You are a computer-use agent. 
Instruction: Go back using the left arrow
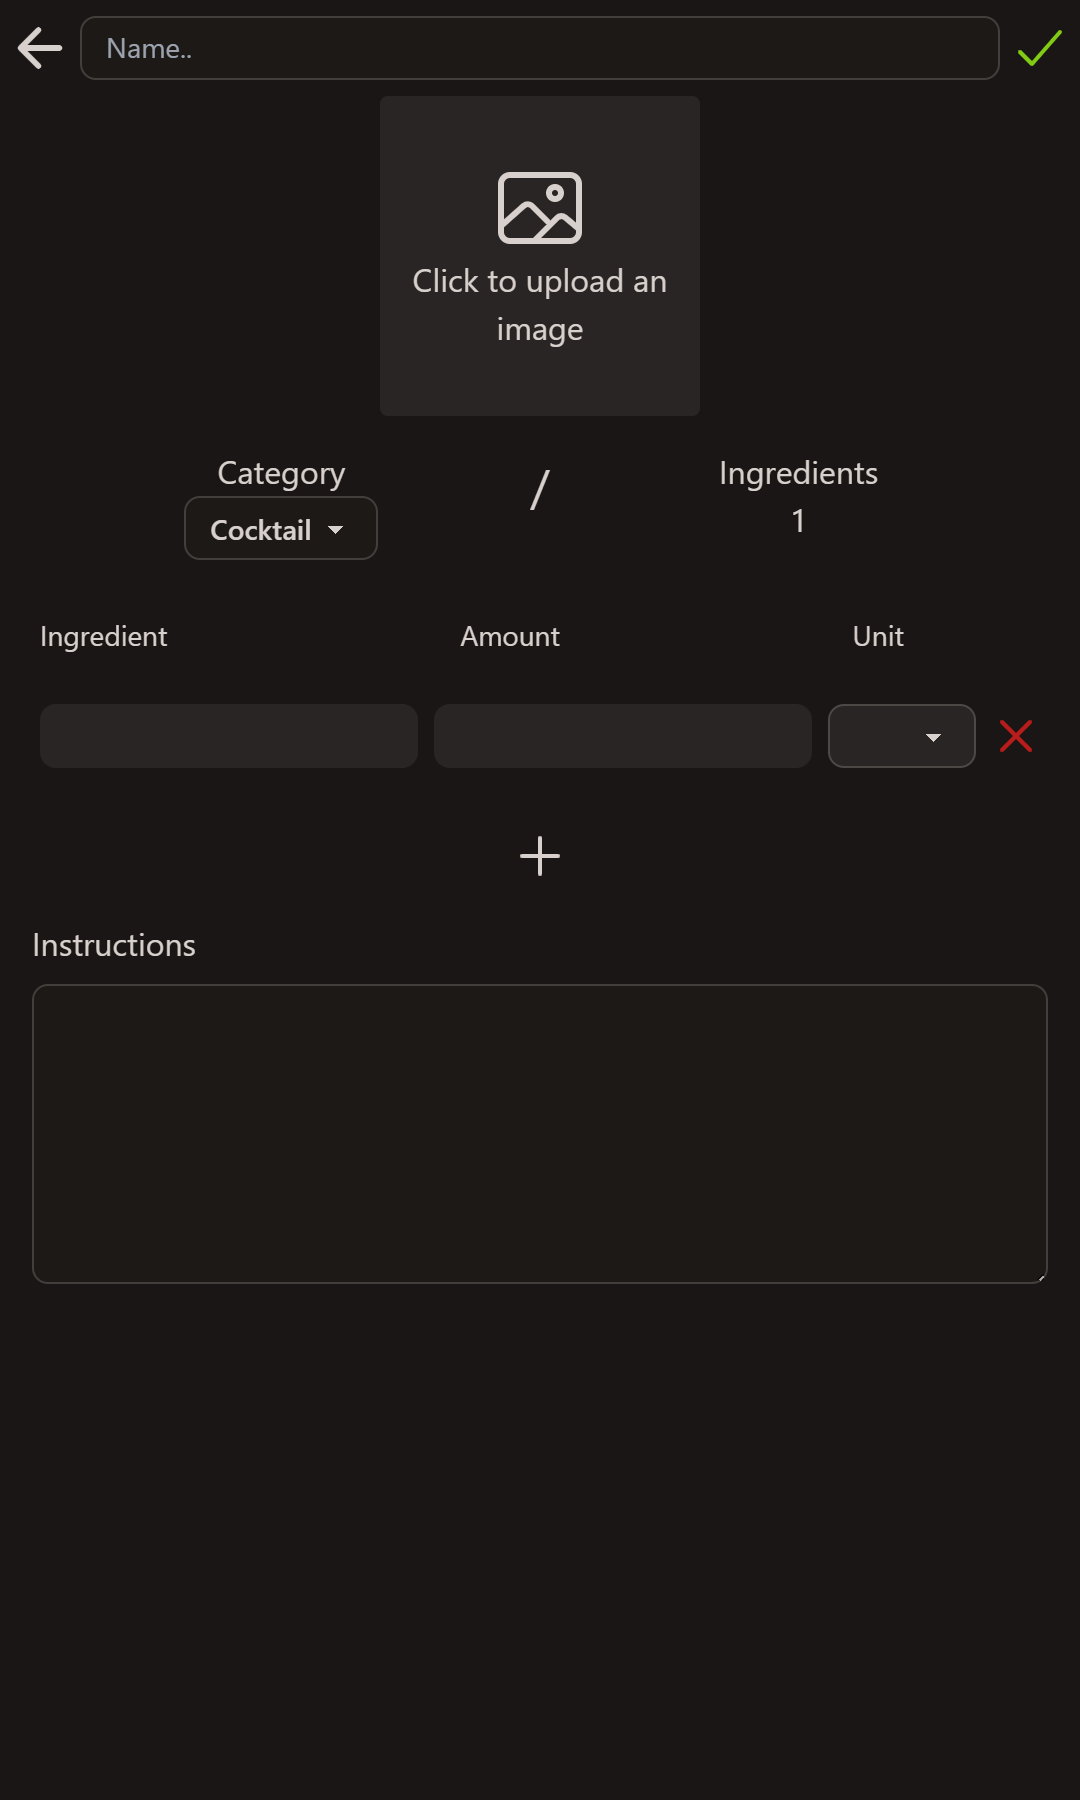click(x=40, y=48)
